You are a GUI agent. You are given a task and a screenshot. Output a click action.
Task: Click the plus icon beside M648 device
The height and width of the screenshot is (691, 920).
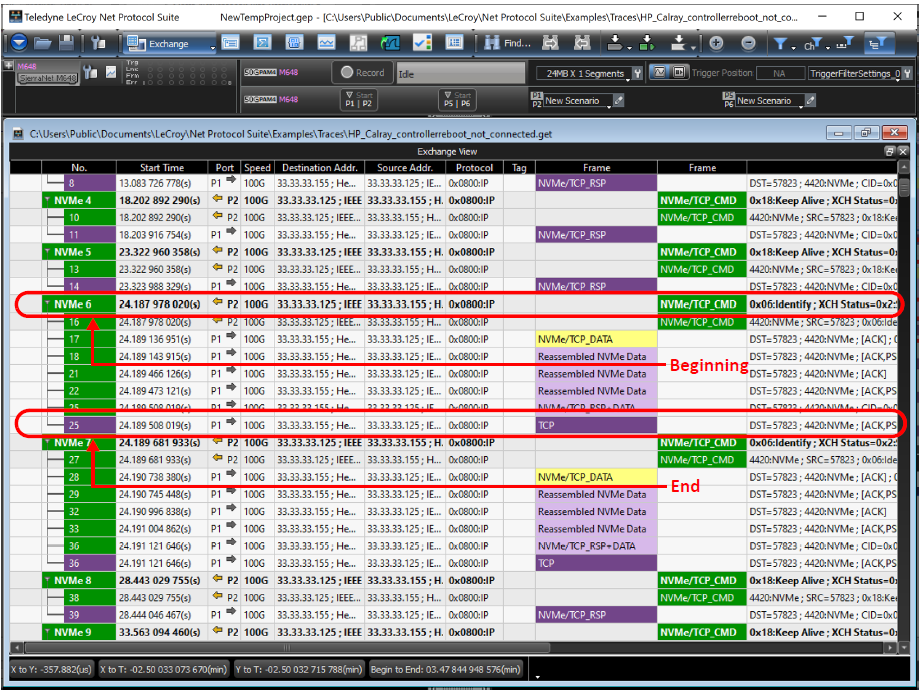tap(9, 65)
